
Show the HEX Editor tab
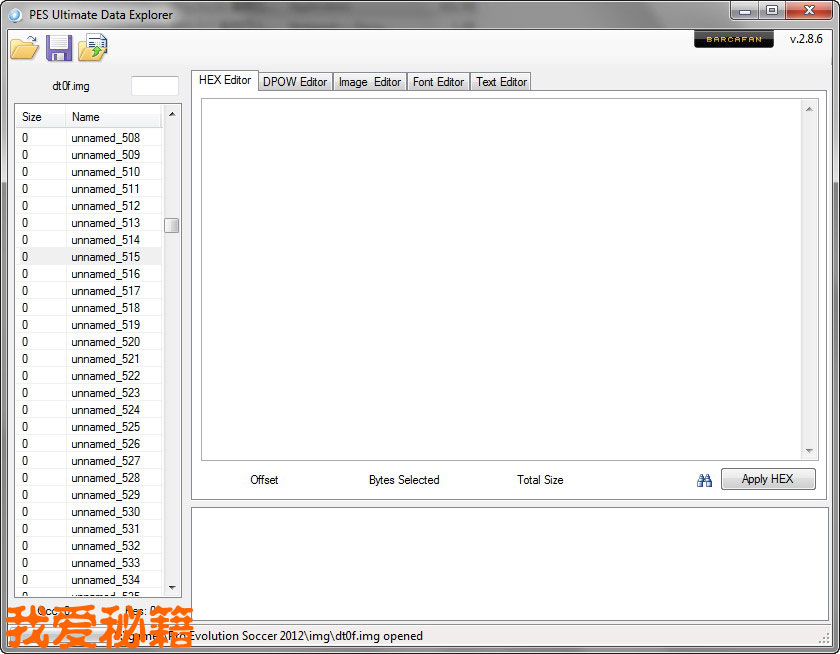click(x=225, y=80)
